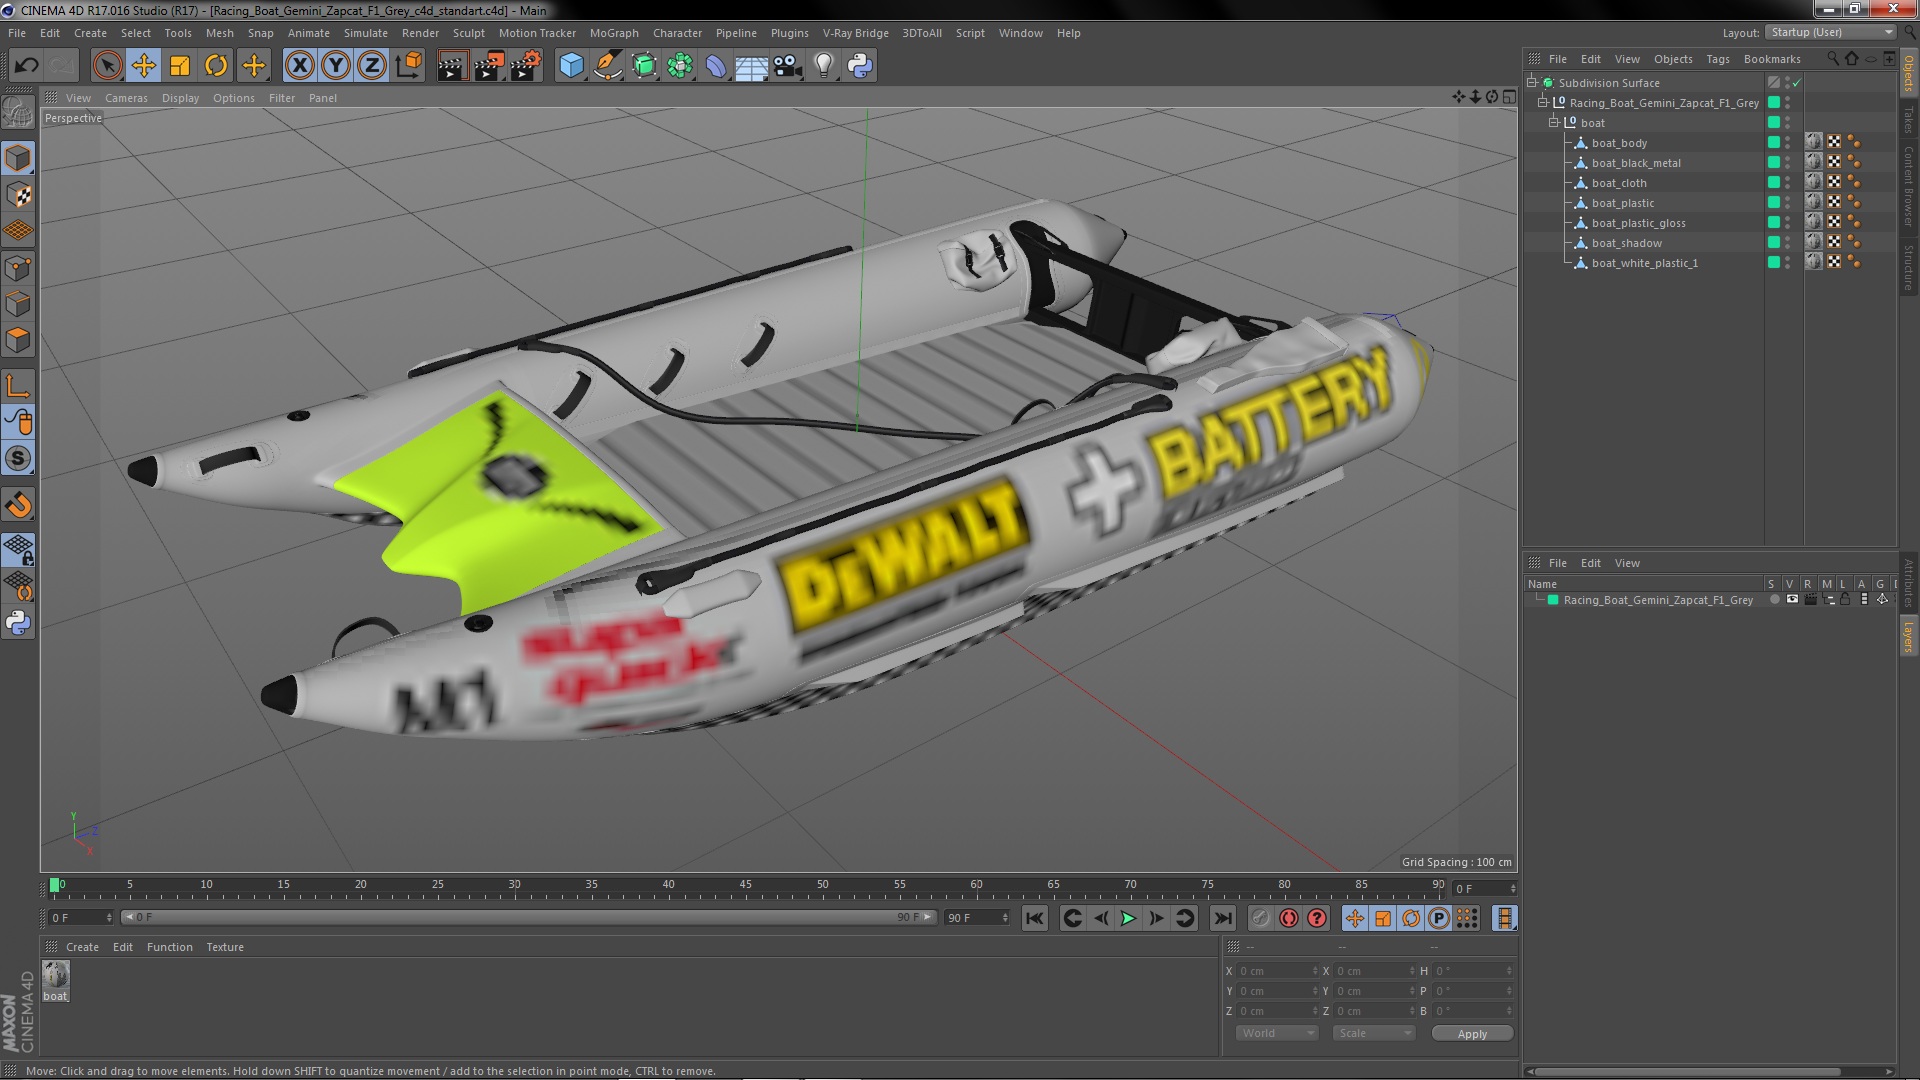Click Record Active Objects button

(x=1261, y=918)
